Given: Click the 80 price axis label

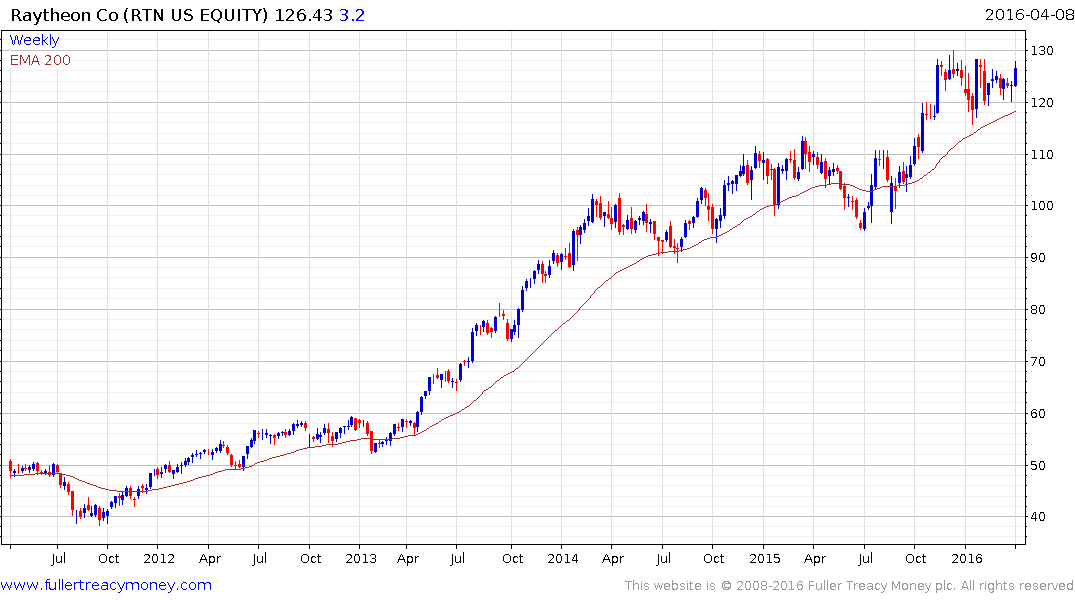Looking at the screenshot, I should click(x=1038, y=310).
